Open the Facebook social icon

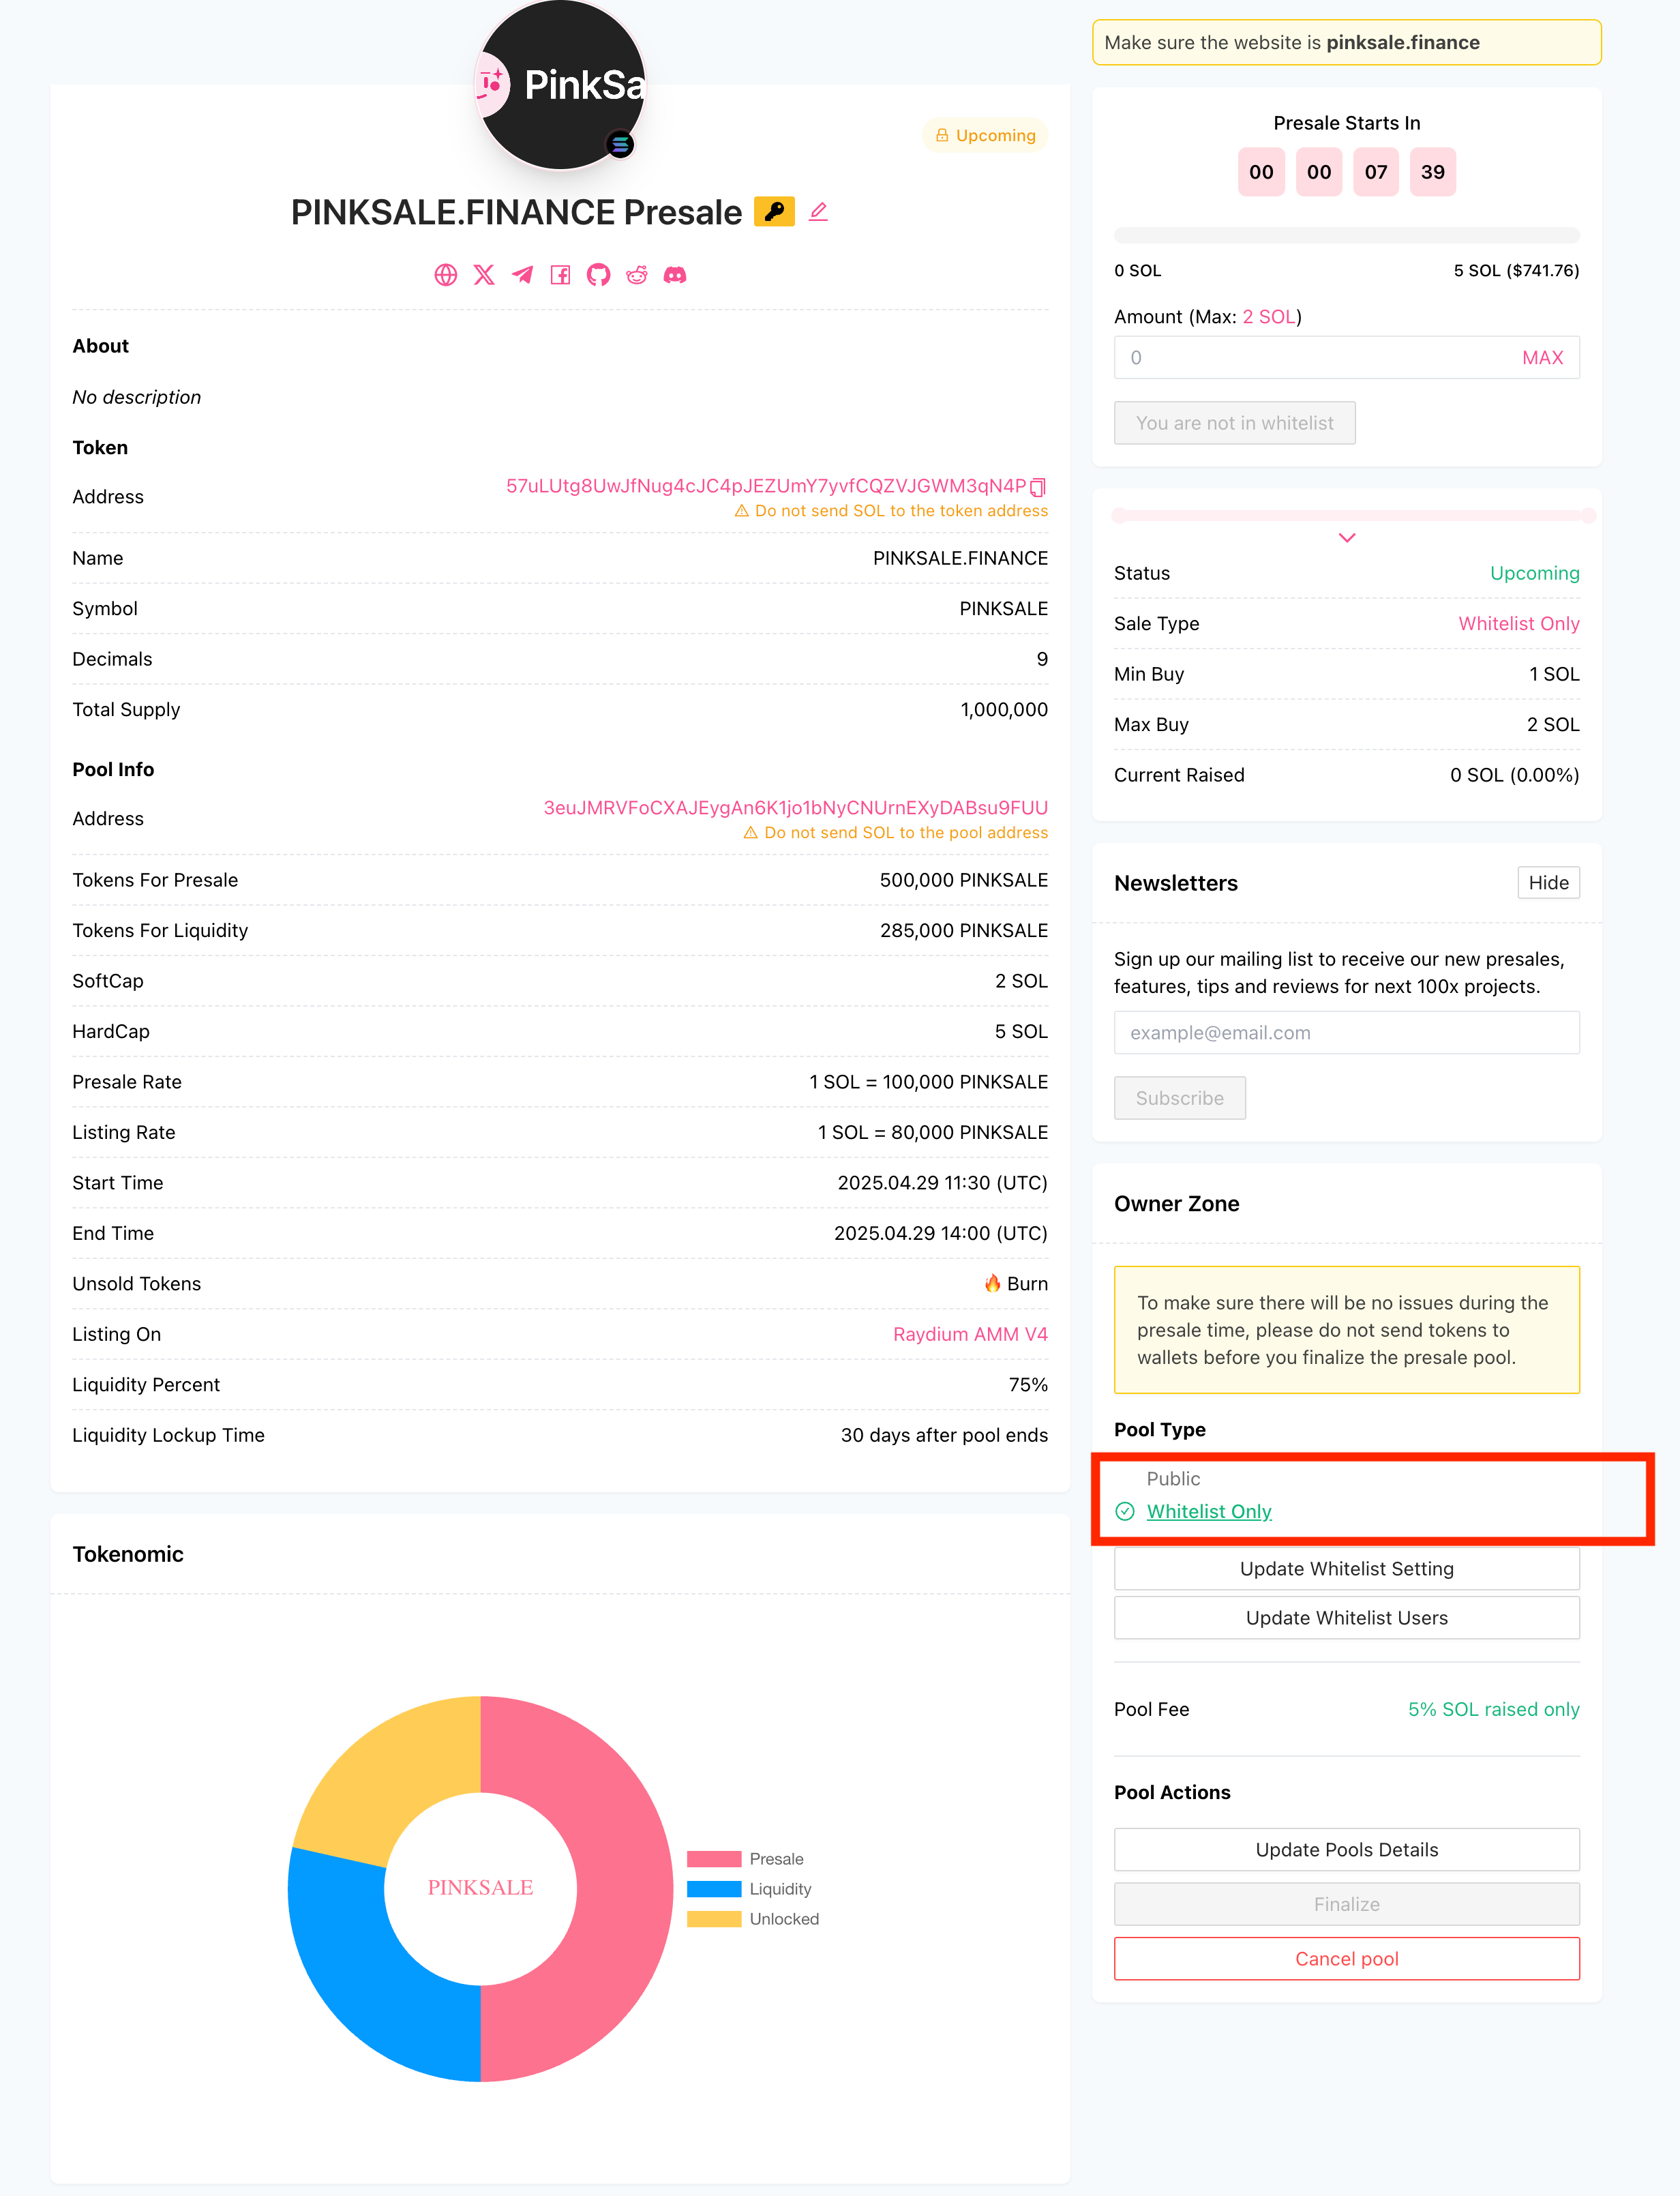click(560, 275)
